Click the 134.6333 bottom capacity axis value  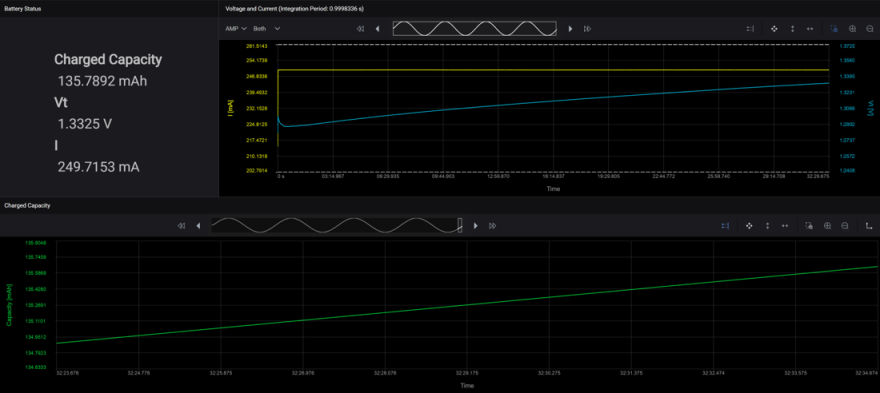(x=35, y=368)
